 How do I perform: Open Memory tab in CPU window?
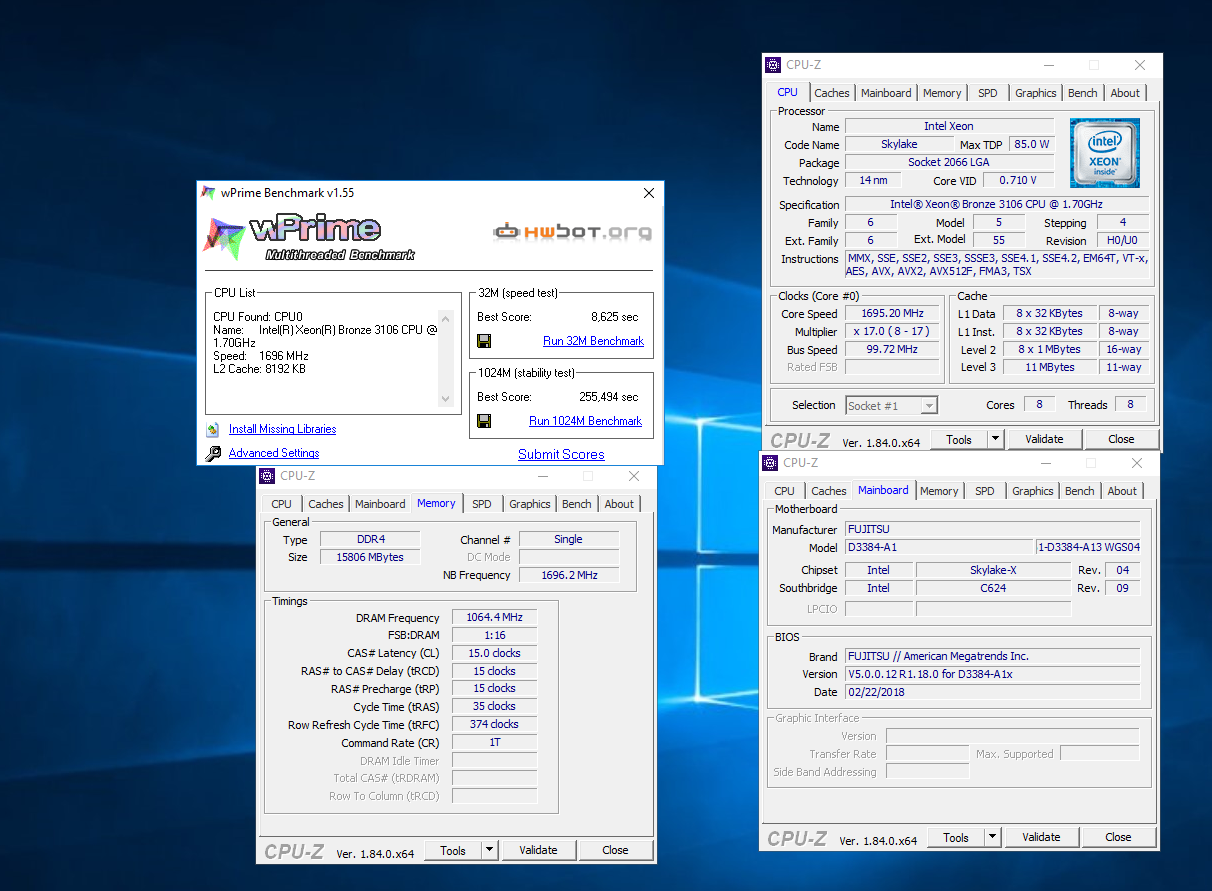[x=942, y=93]
